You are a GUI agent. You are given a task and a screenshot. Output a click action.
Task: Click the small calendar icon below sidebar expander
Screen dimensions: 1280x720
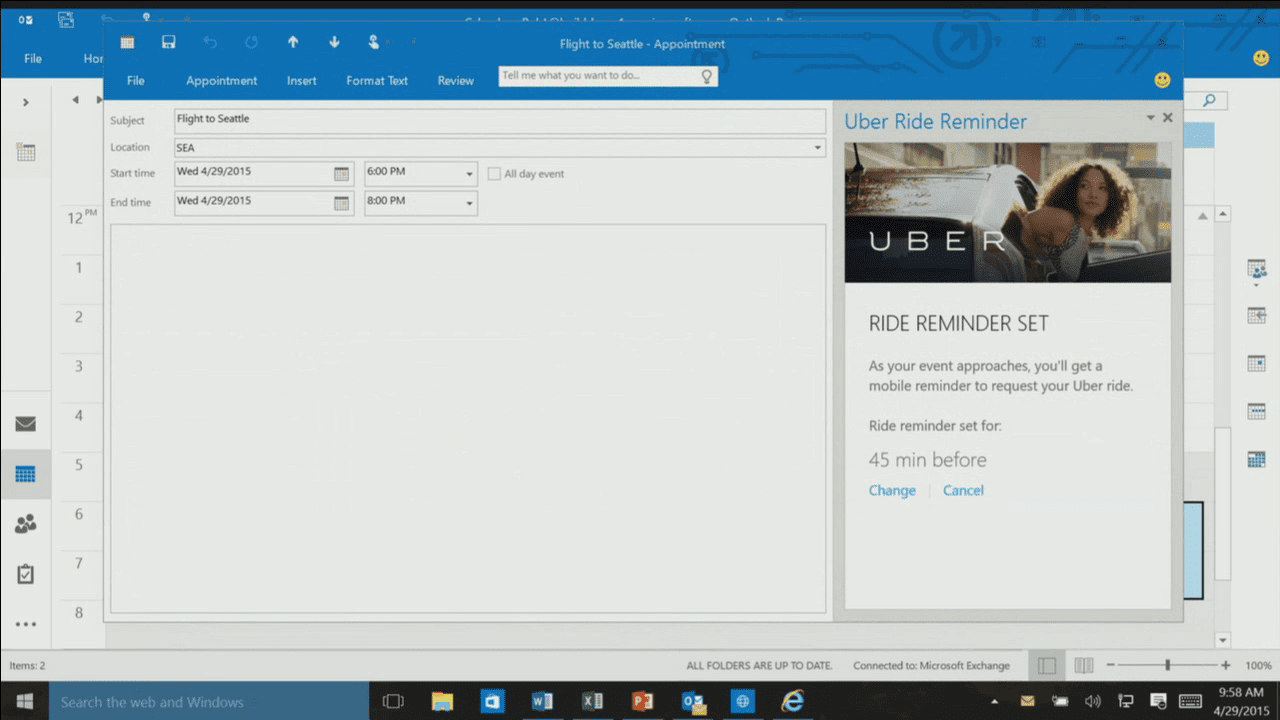click(26, 152)
